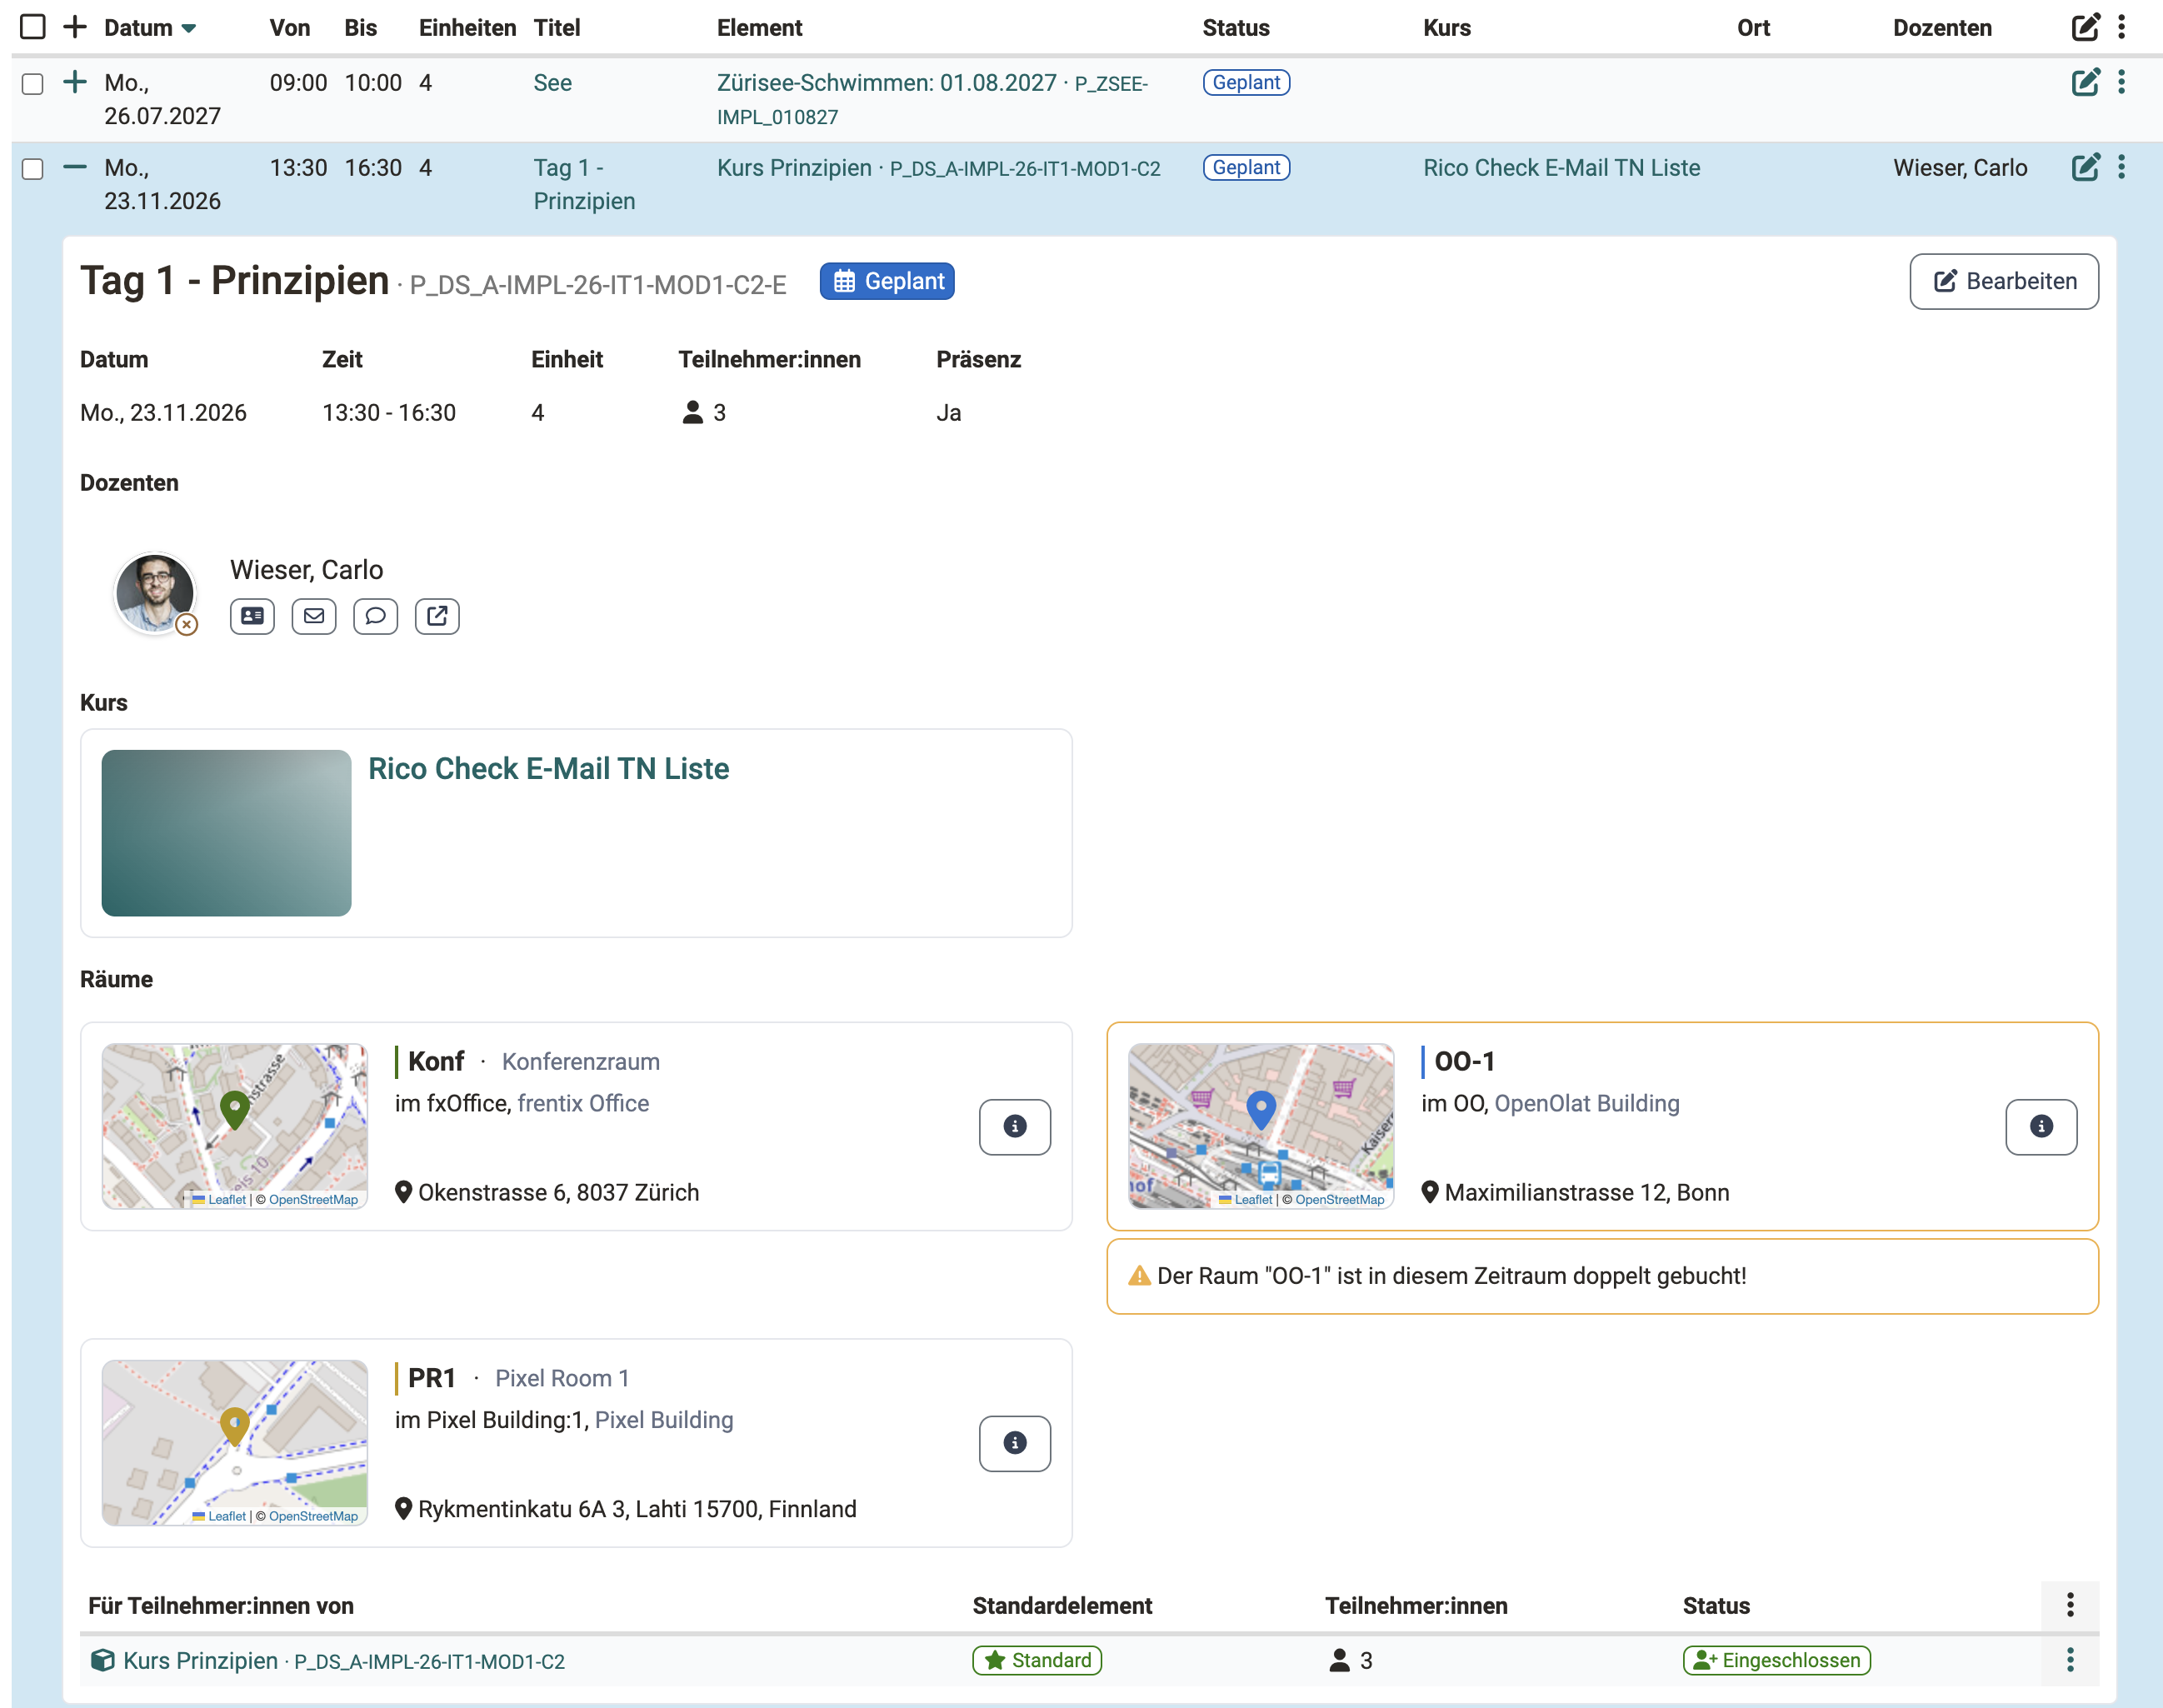Click the PR1 room map
This screenshot has height=1708, width=2163.
point(235,1443)
